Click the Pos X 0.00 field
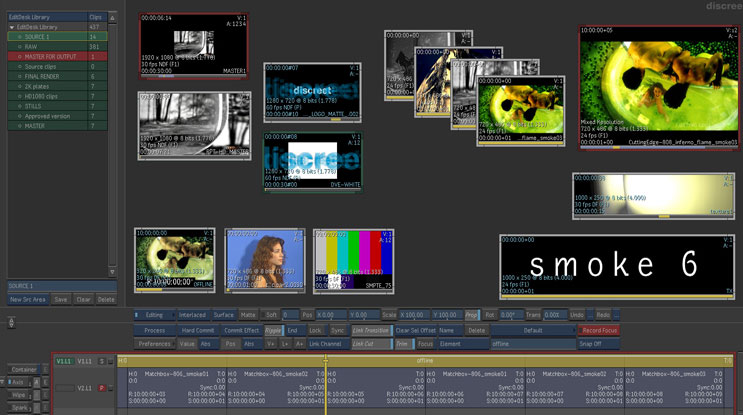The height and width of the screenshot is (415, 743). click(x=331, y=315)
